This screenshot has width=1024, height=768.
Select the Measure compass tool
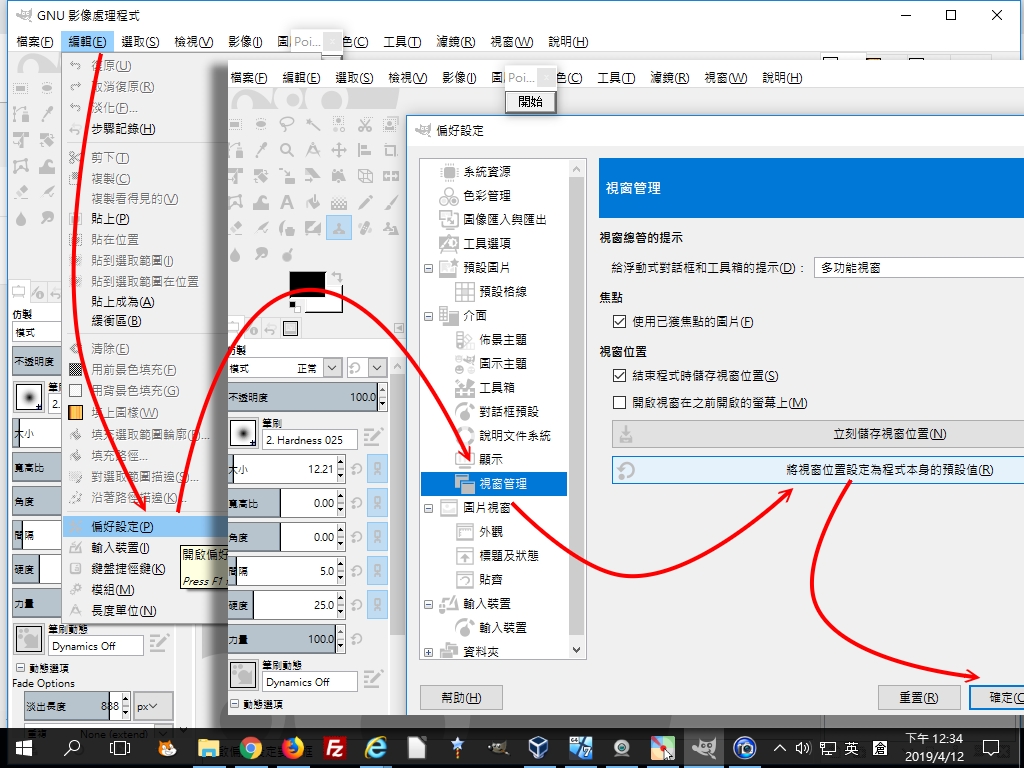click(313, 150)
